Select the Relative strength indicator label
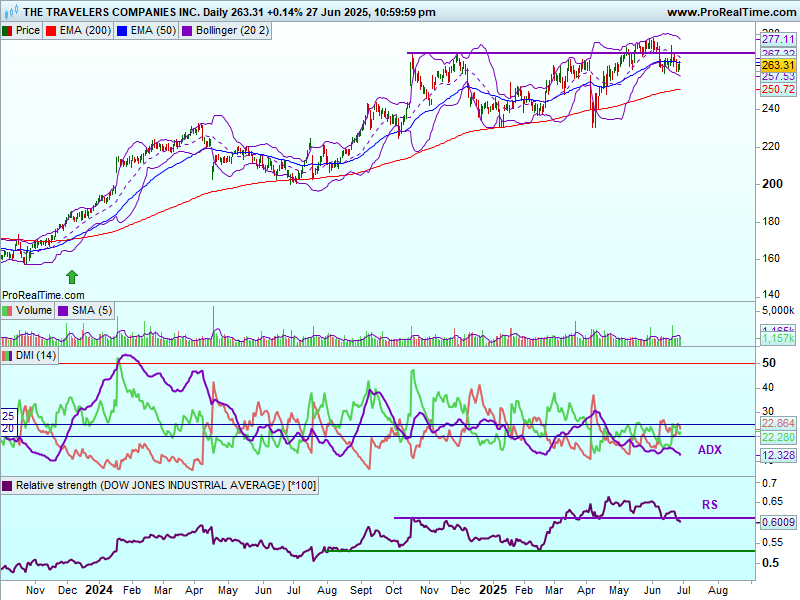 tap(150, 485)
